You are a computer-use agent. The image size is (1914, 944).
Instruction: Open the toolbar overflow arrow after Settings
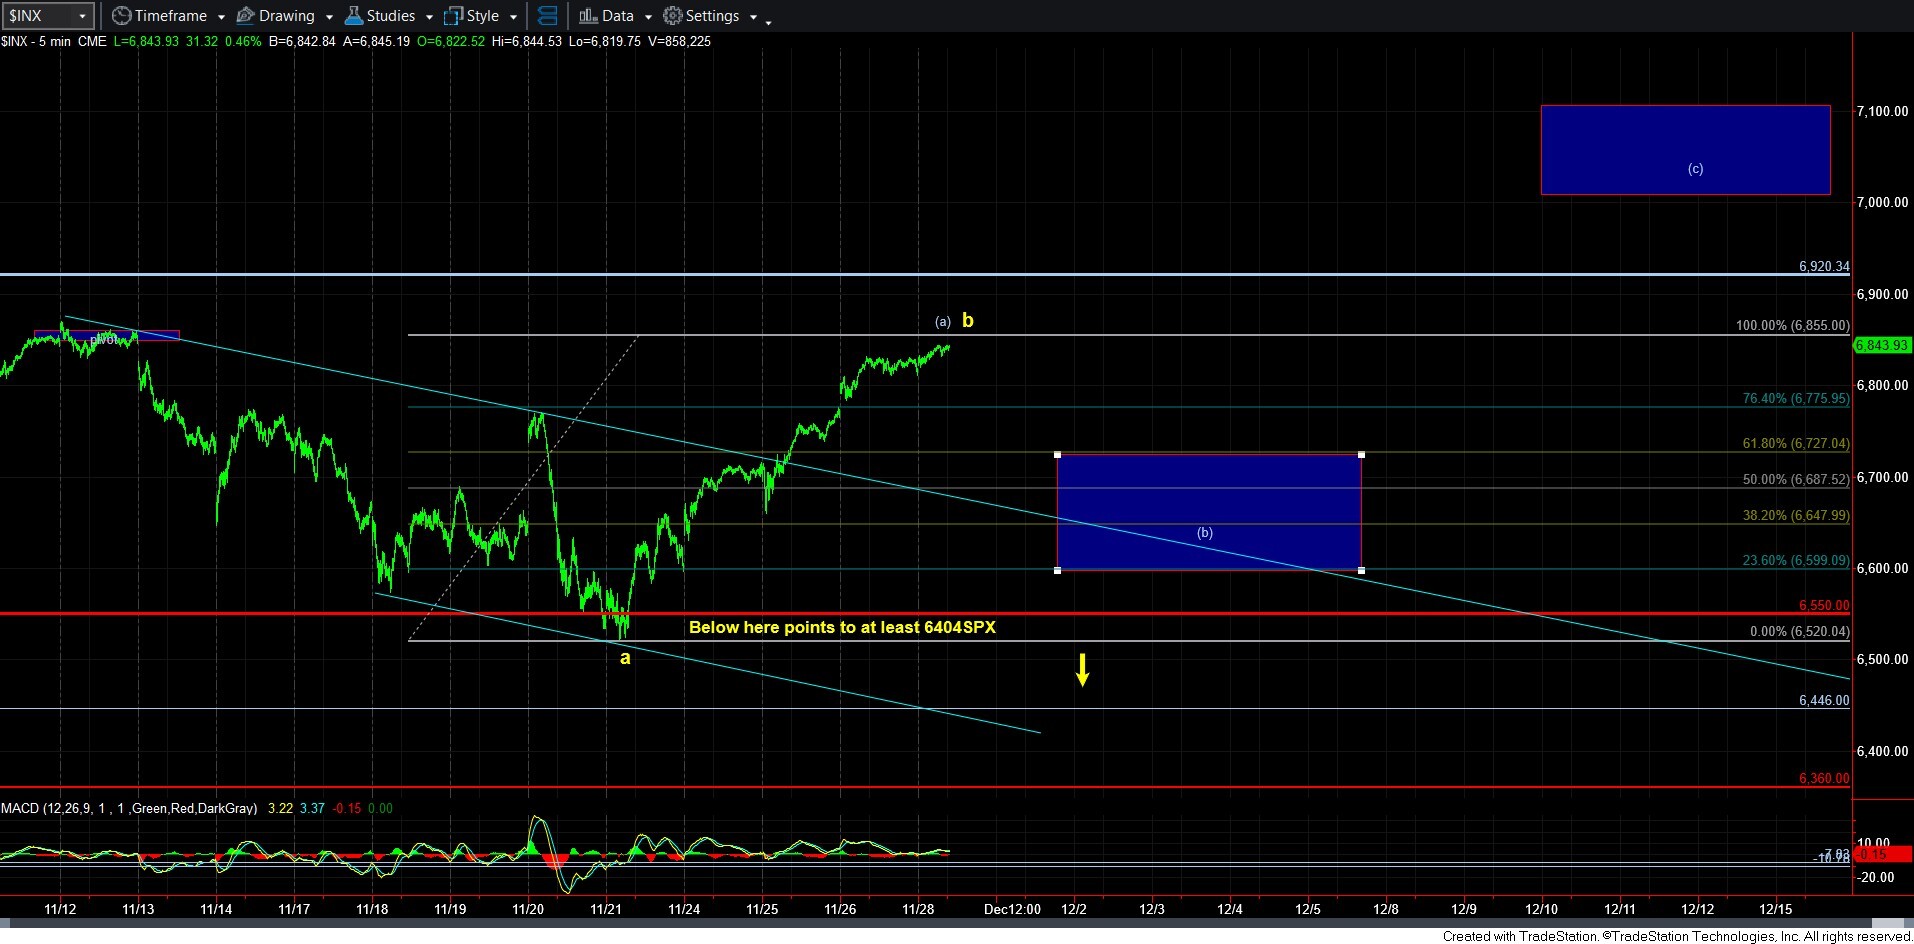point(768,21)
